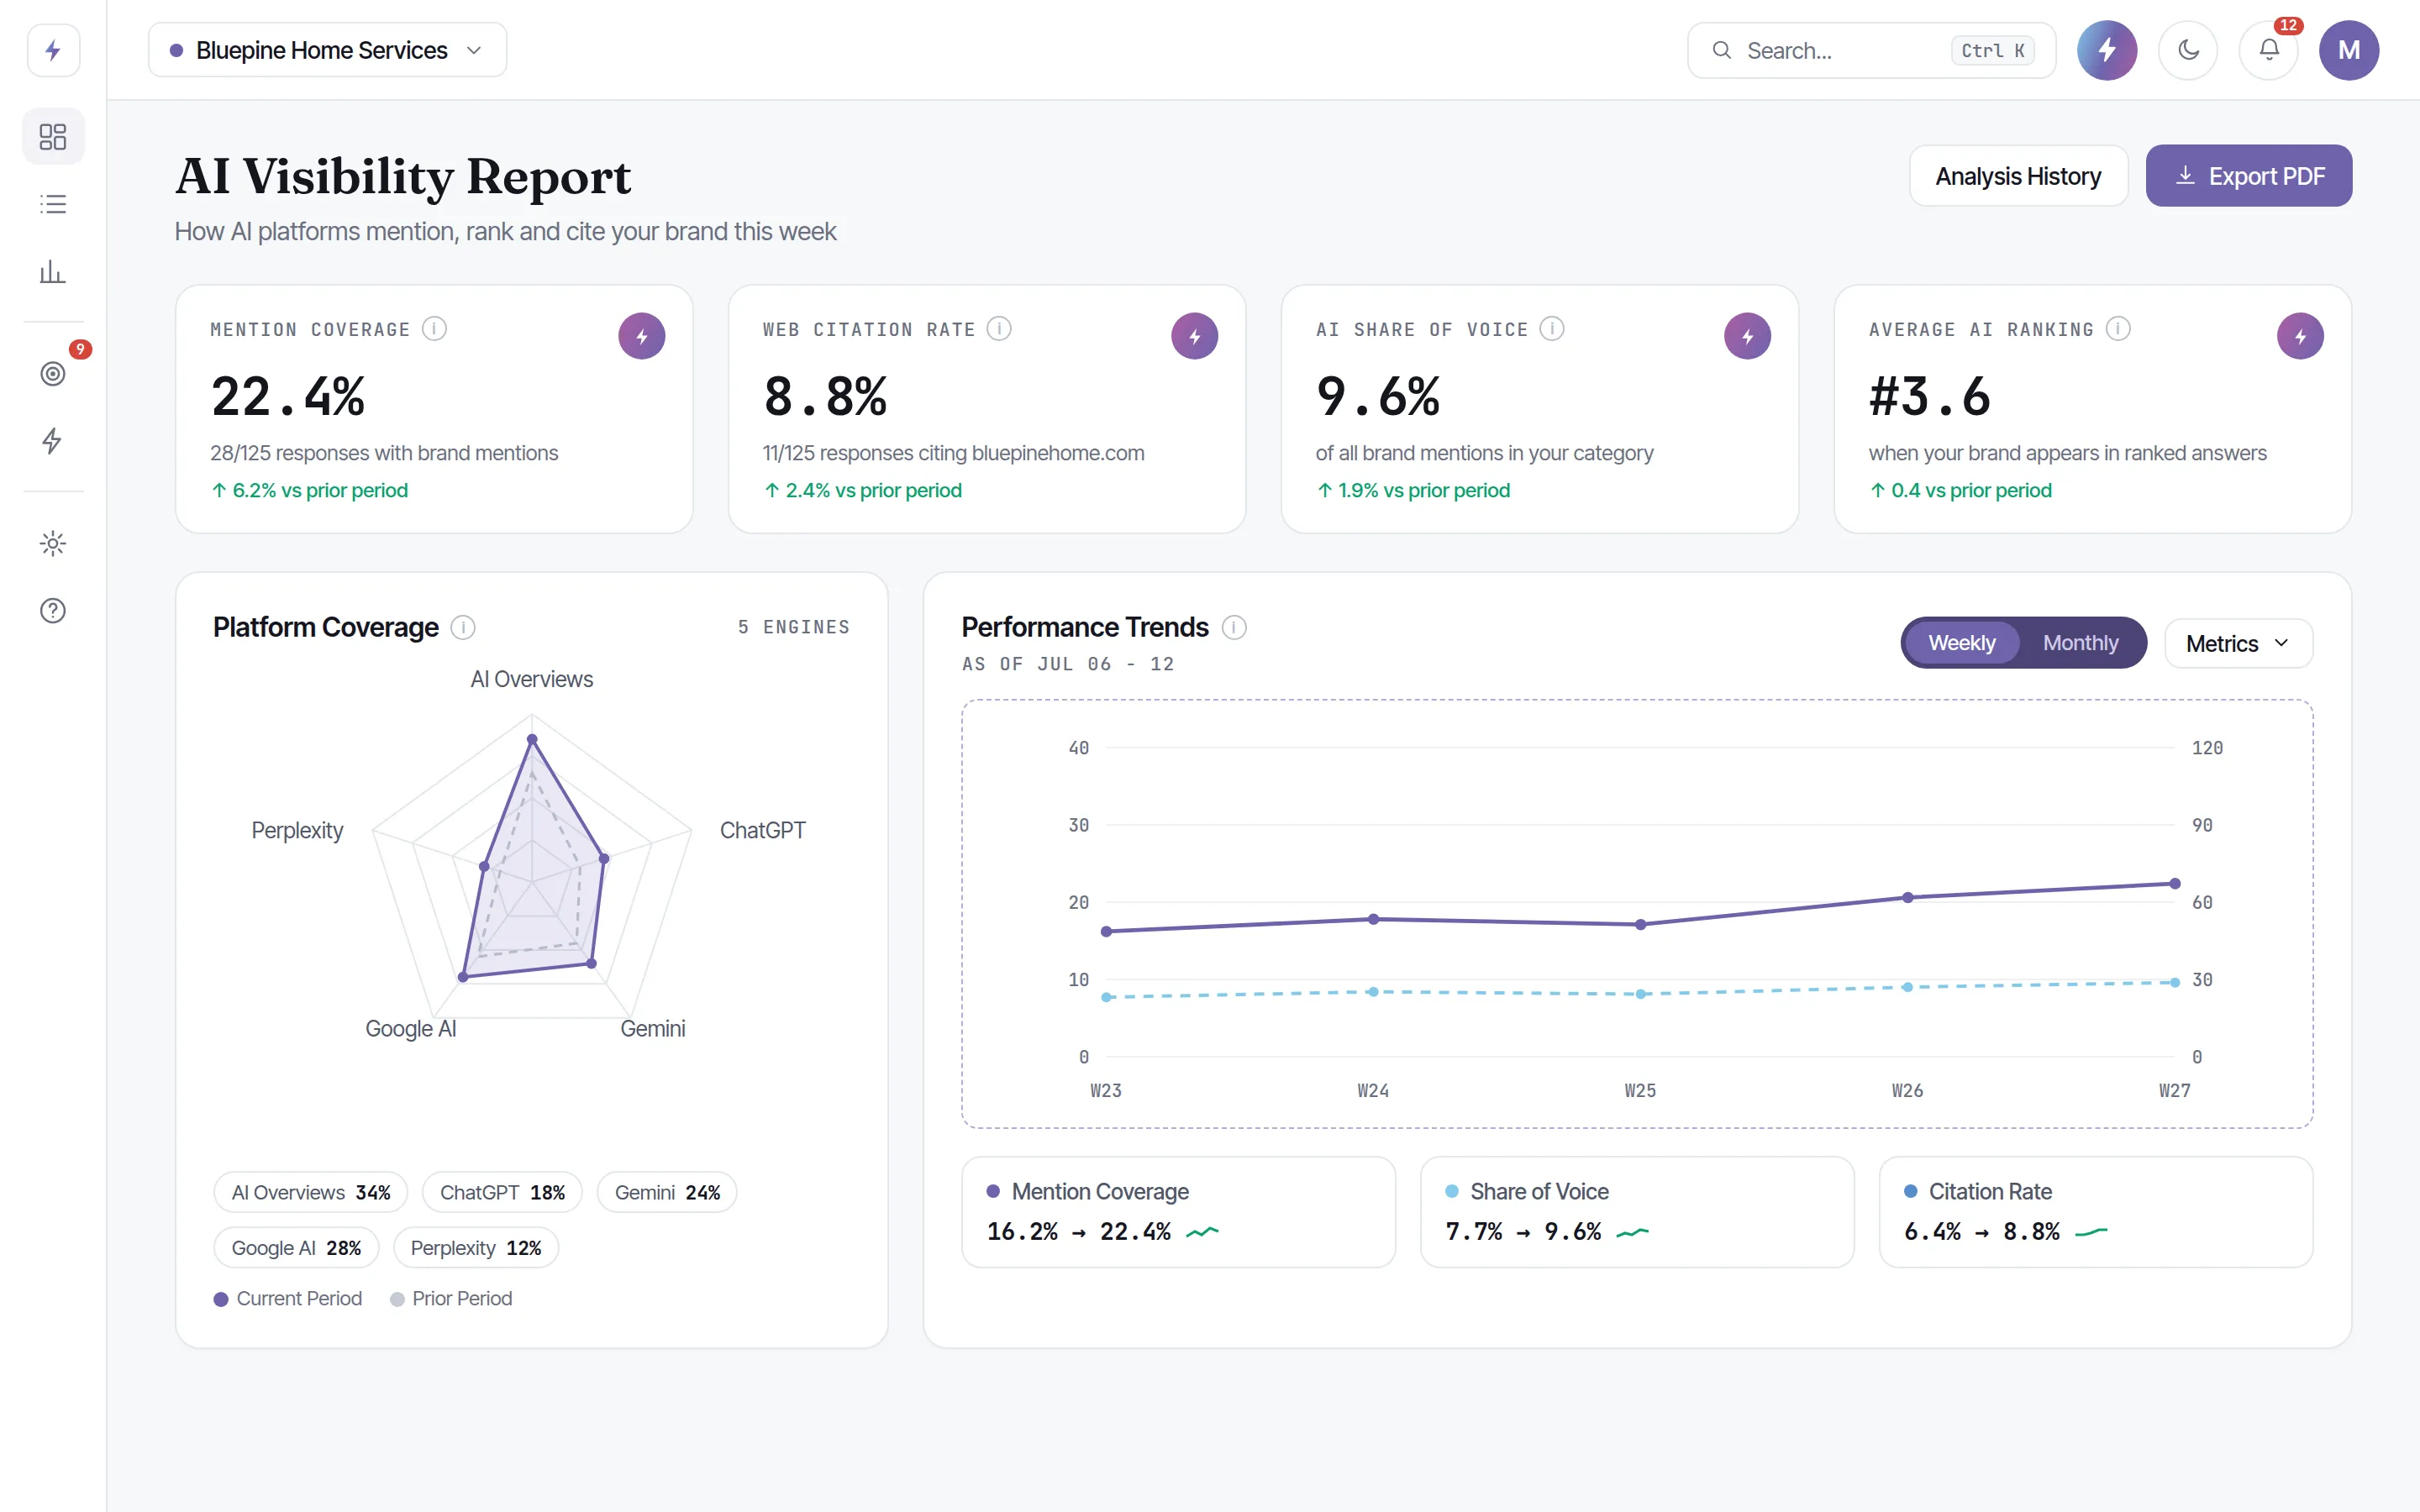Expand the Bluepine Home Services brand selector

coord(327,50)
